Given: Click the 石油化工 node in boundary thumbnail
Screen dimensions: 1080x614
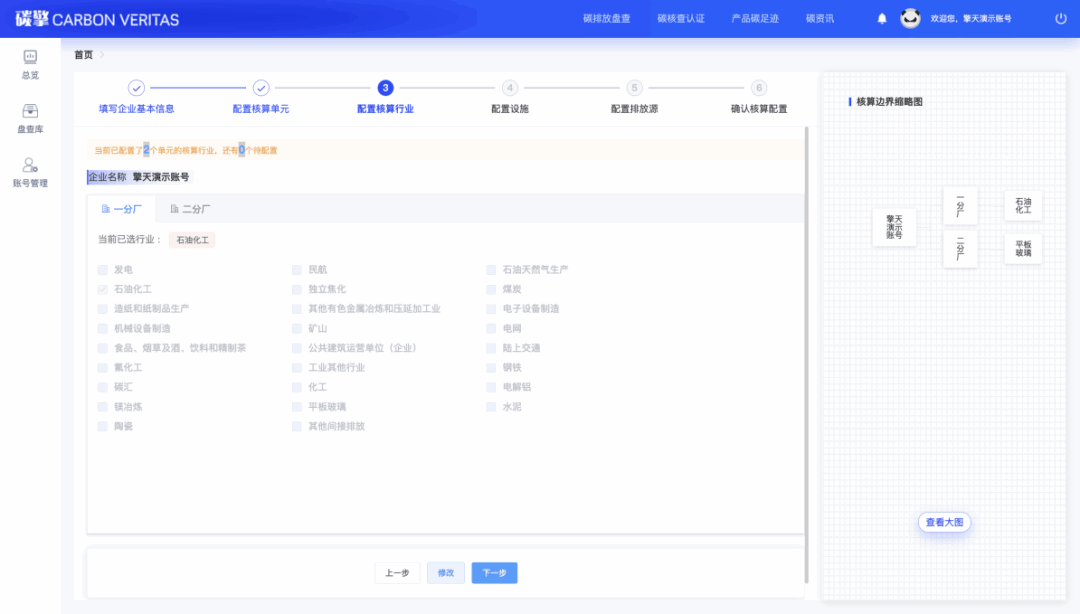Looking at the screenshot, I should [1023, 205].
